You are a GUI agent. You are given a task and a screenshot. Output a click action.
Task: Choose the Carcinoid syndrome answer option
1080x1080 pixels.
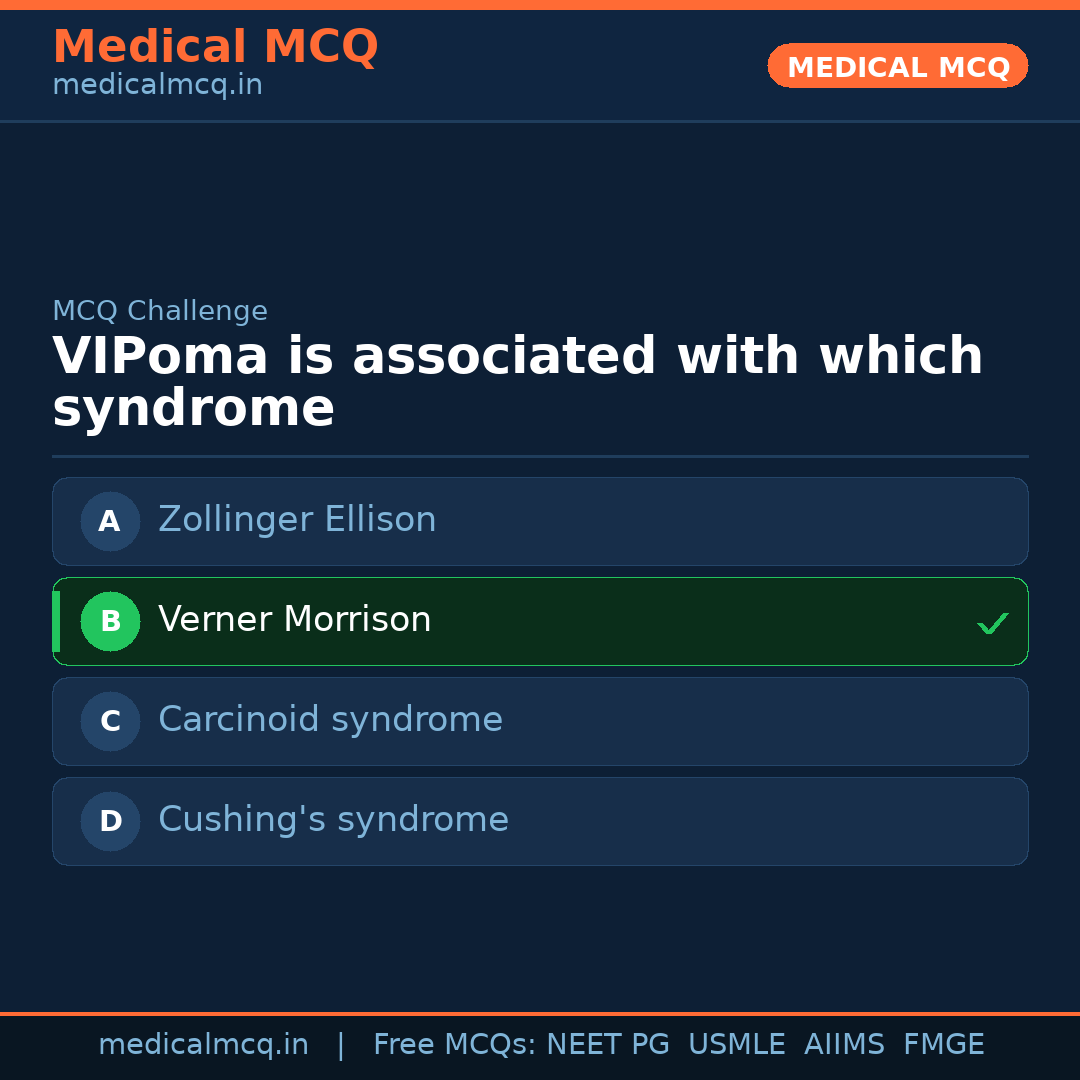pos(540,721)
